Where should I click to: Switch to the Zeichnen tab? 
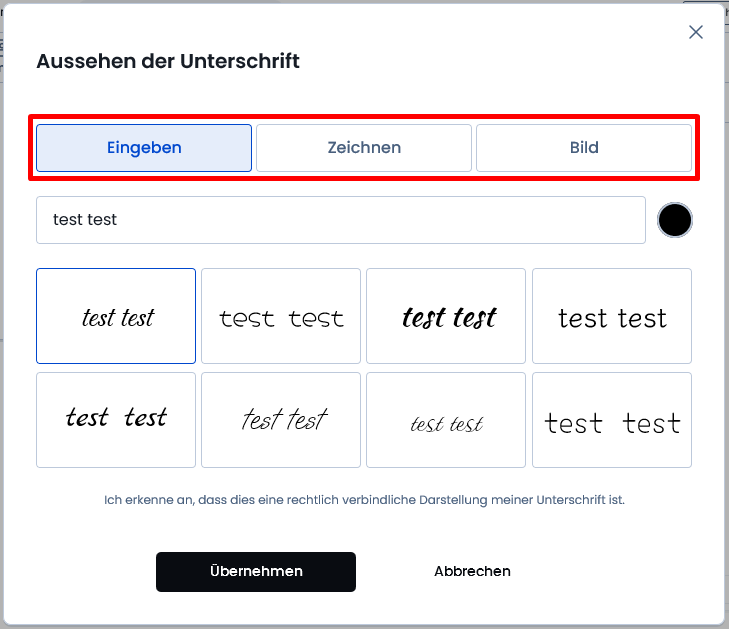[x=364, y=148]
